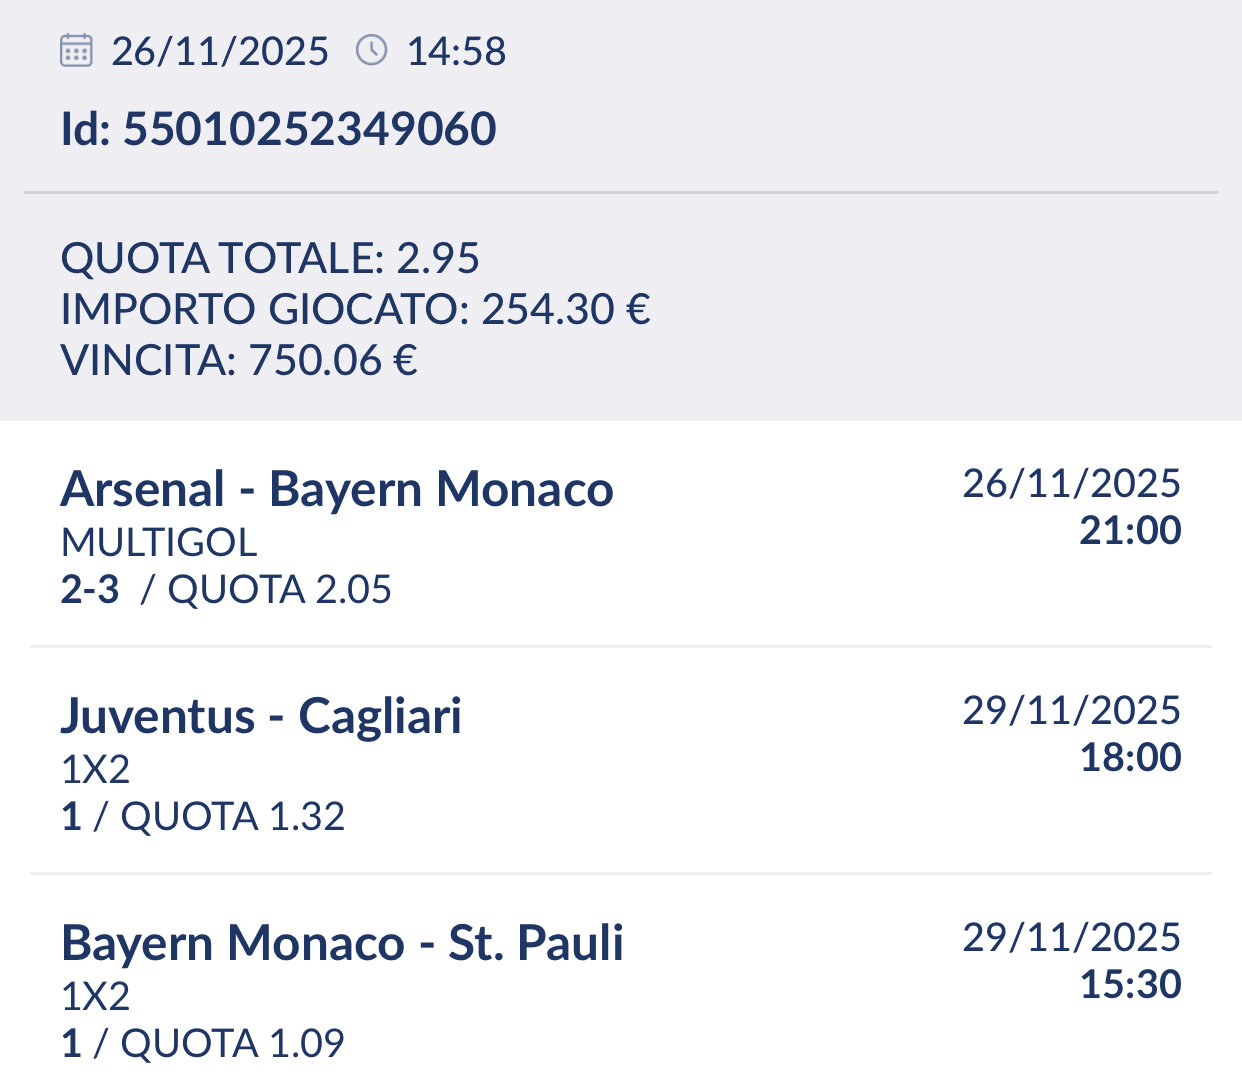The image size is (1242, 1090).
Task: Click the 1 / QUOTA 1.32 selection
Action: tap(203, 816)
